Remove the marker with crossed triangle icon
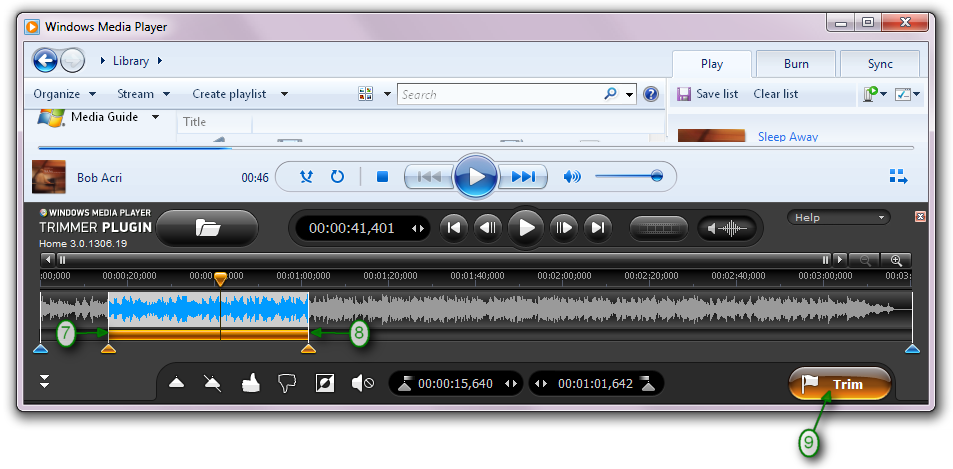The height and width of the screenshot is (469, 953). tap(213, 383)
